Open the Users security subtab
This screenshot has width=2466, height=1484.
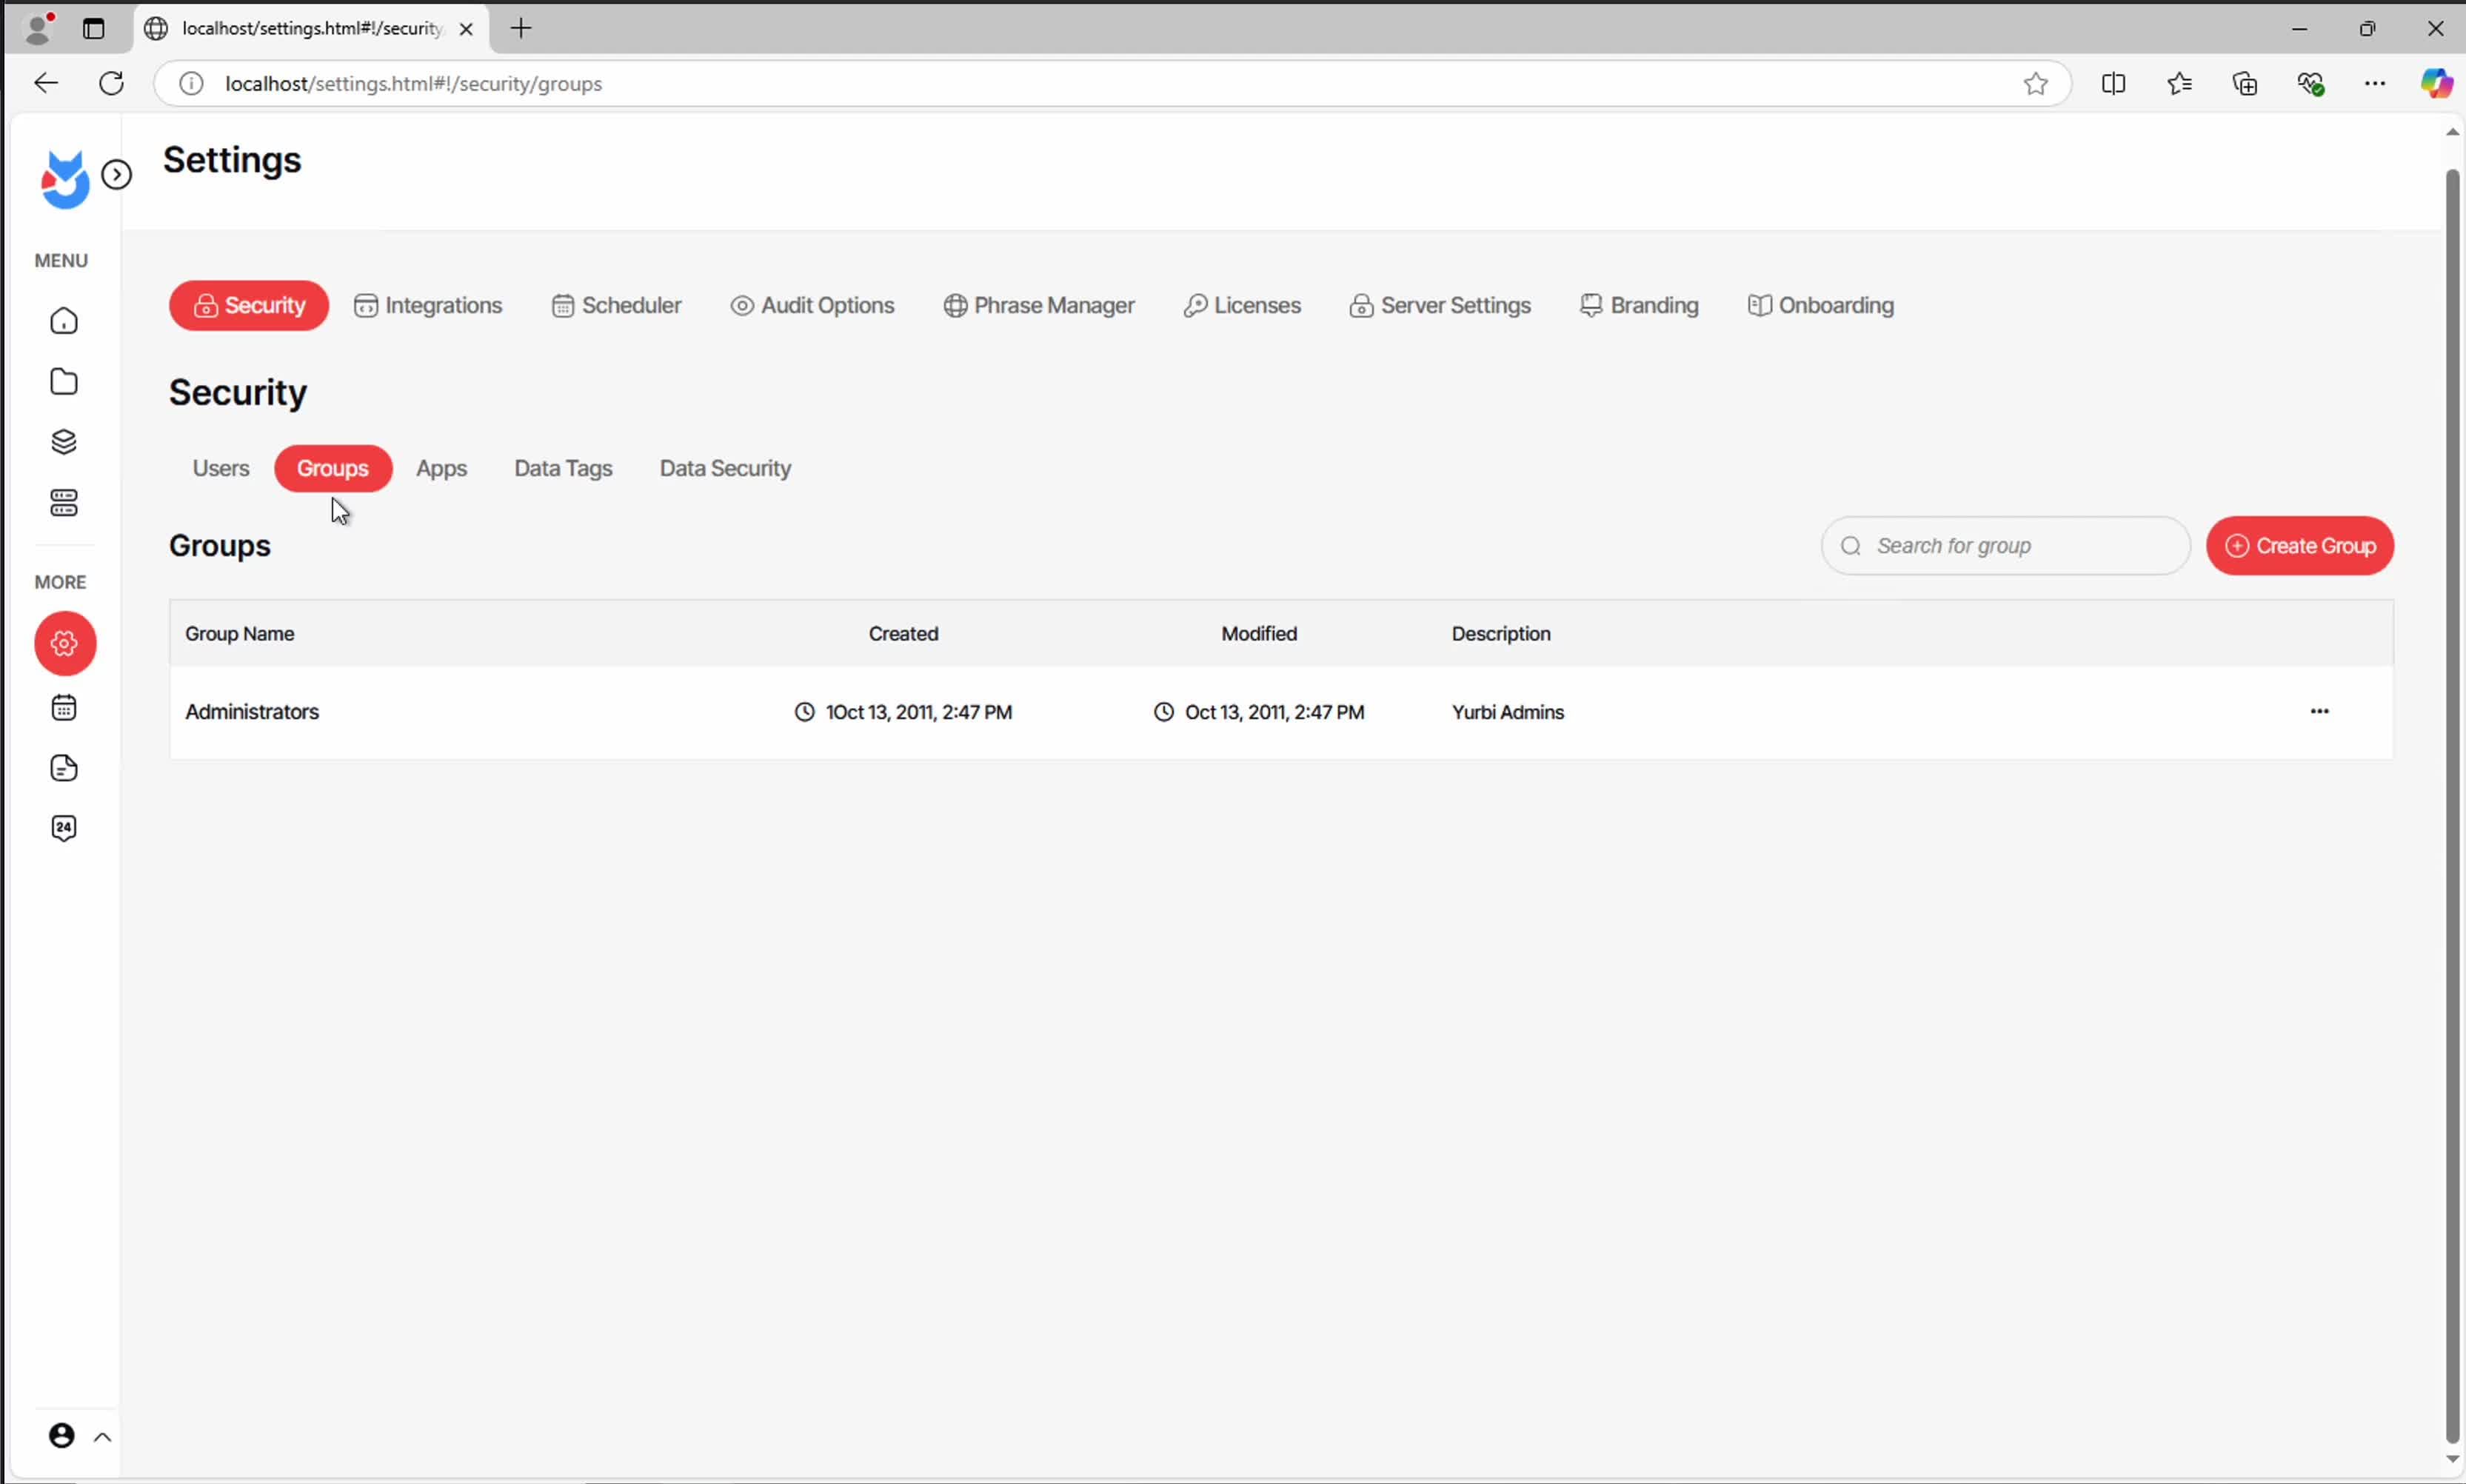pos(221,468)
